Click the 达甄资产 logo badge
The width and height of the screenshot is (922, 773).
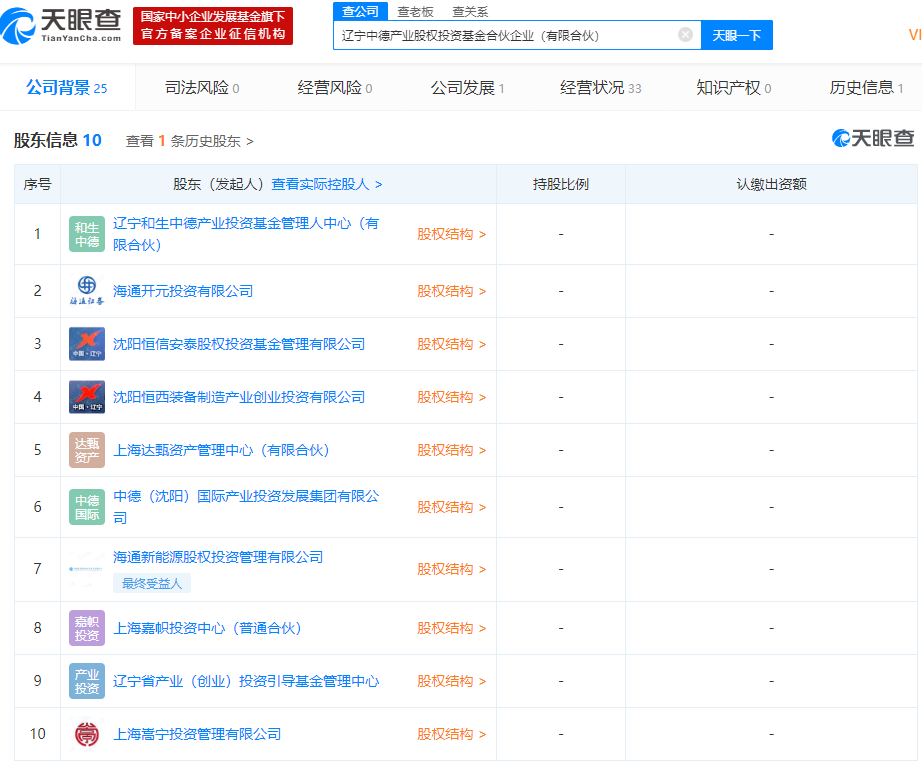click(x=87, y=450)
